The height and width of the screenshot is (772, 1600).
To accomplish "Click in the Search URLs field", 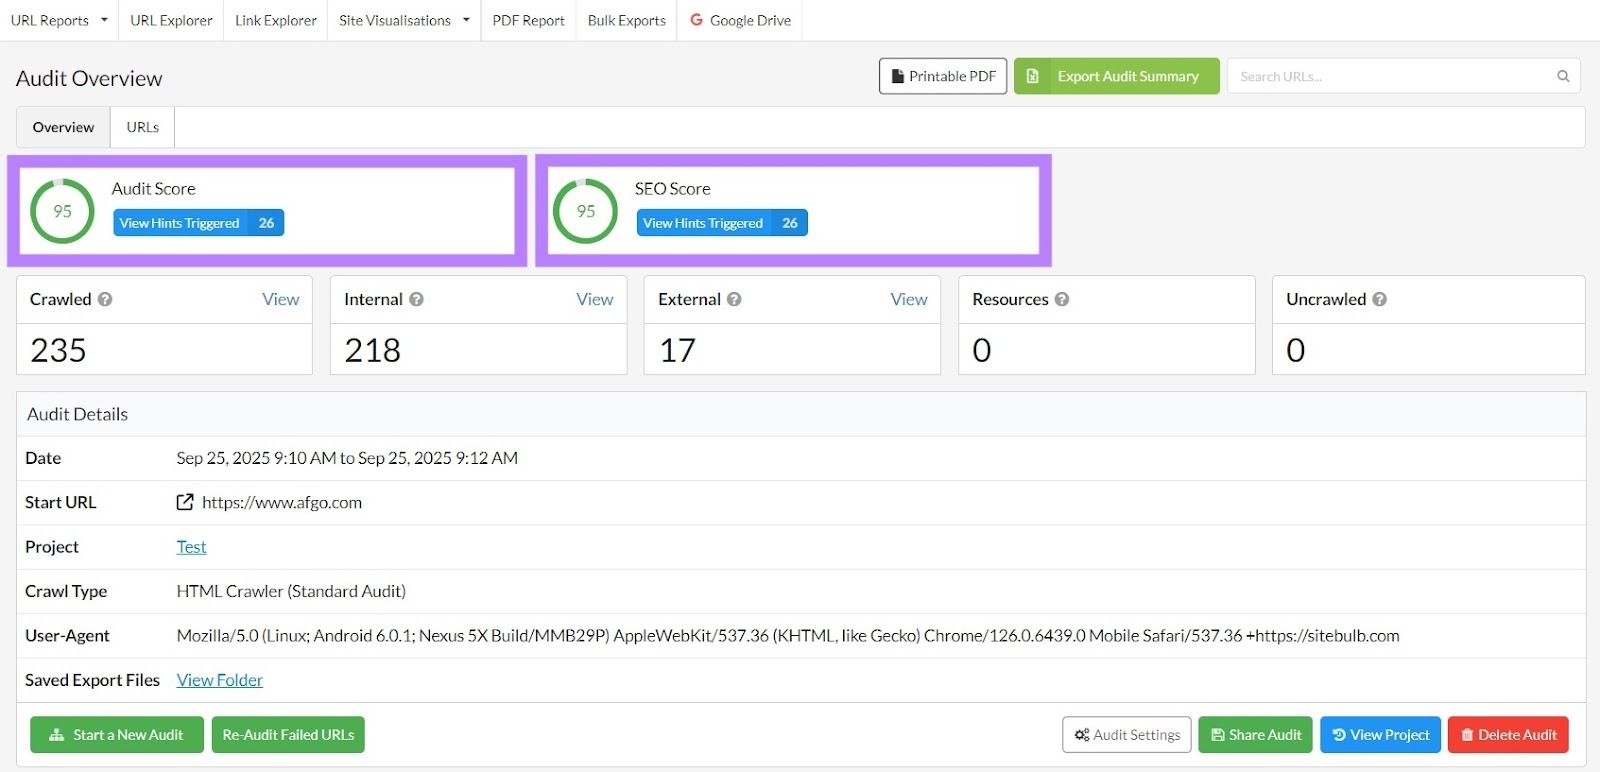I will click(1390, 76).
